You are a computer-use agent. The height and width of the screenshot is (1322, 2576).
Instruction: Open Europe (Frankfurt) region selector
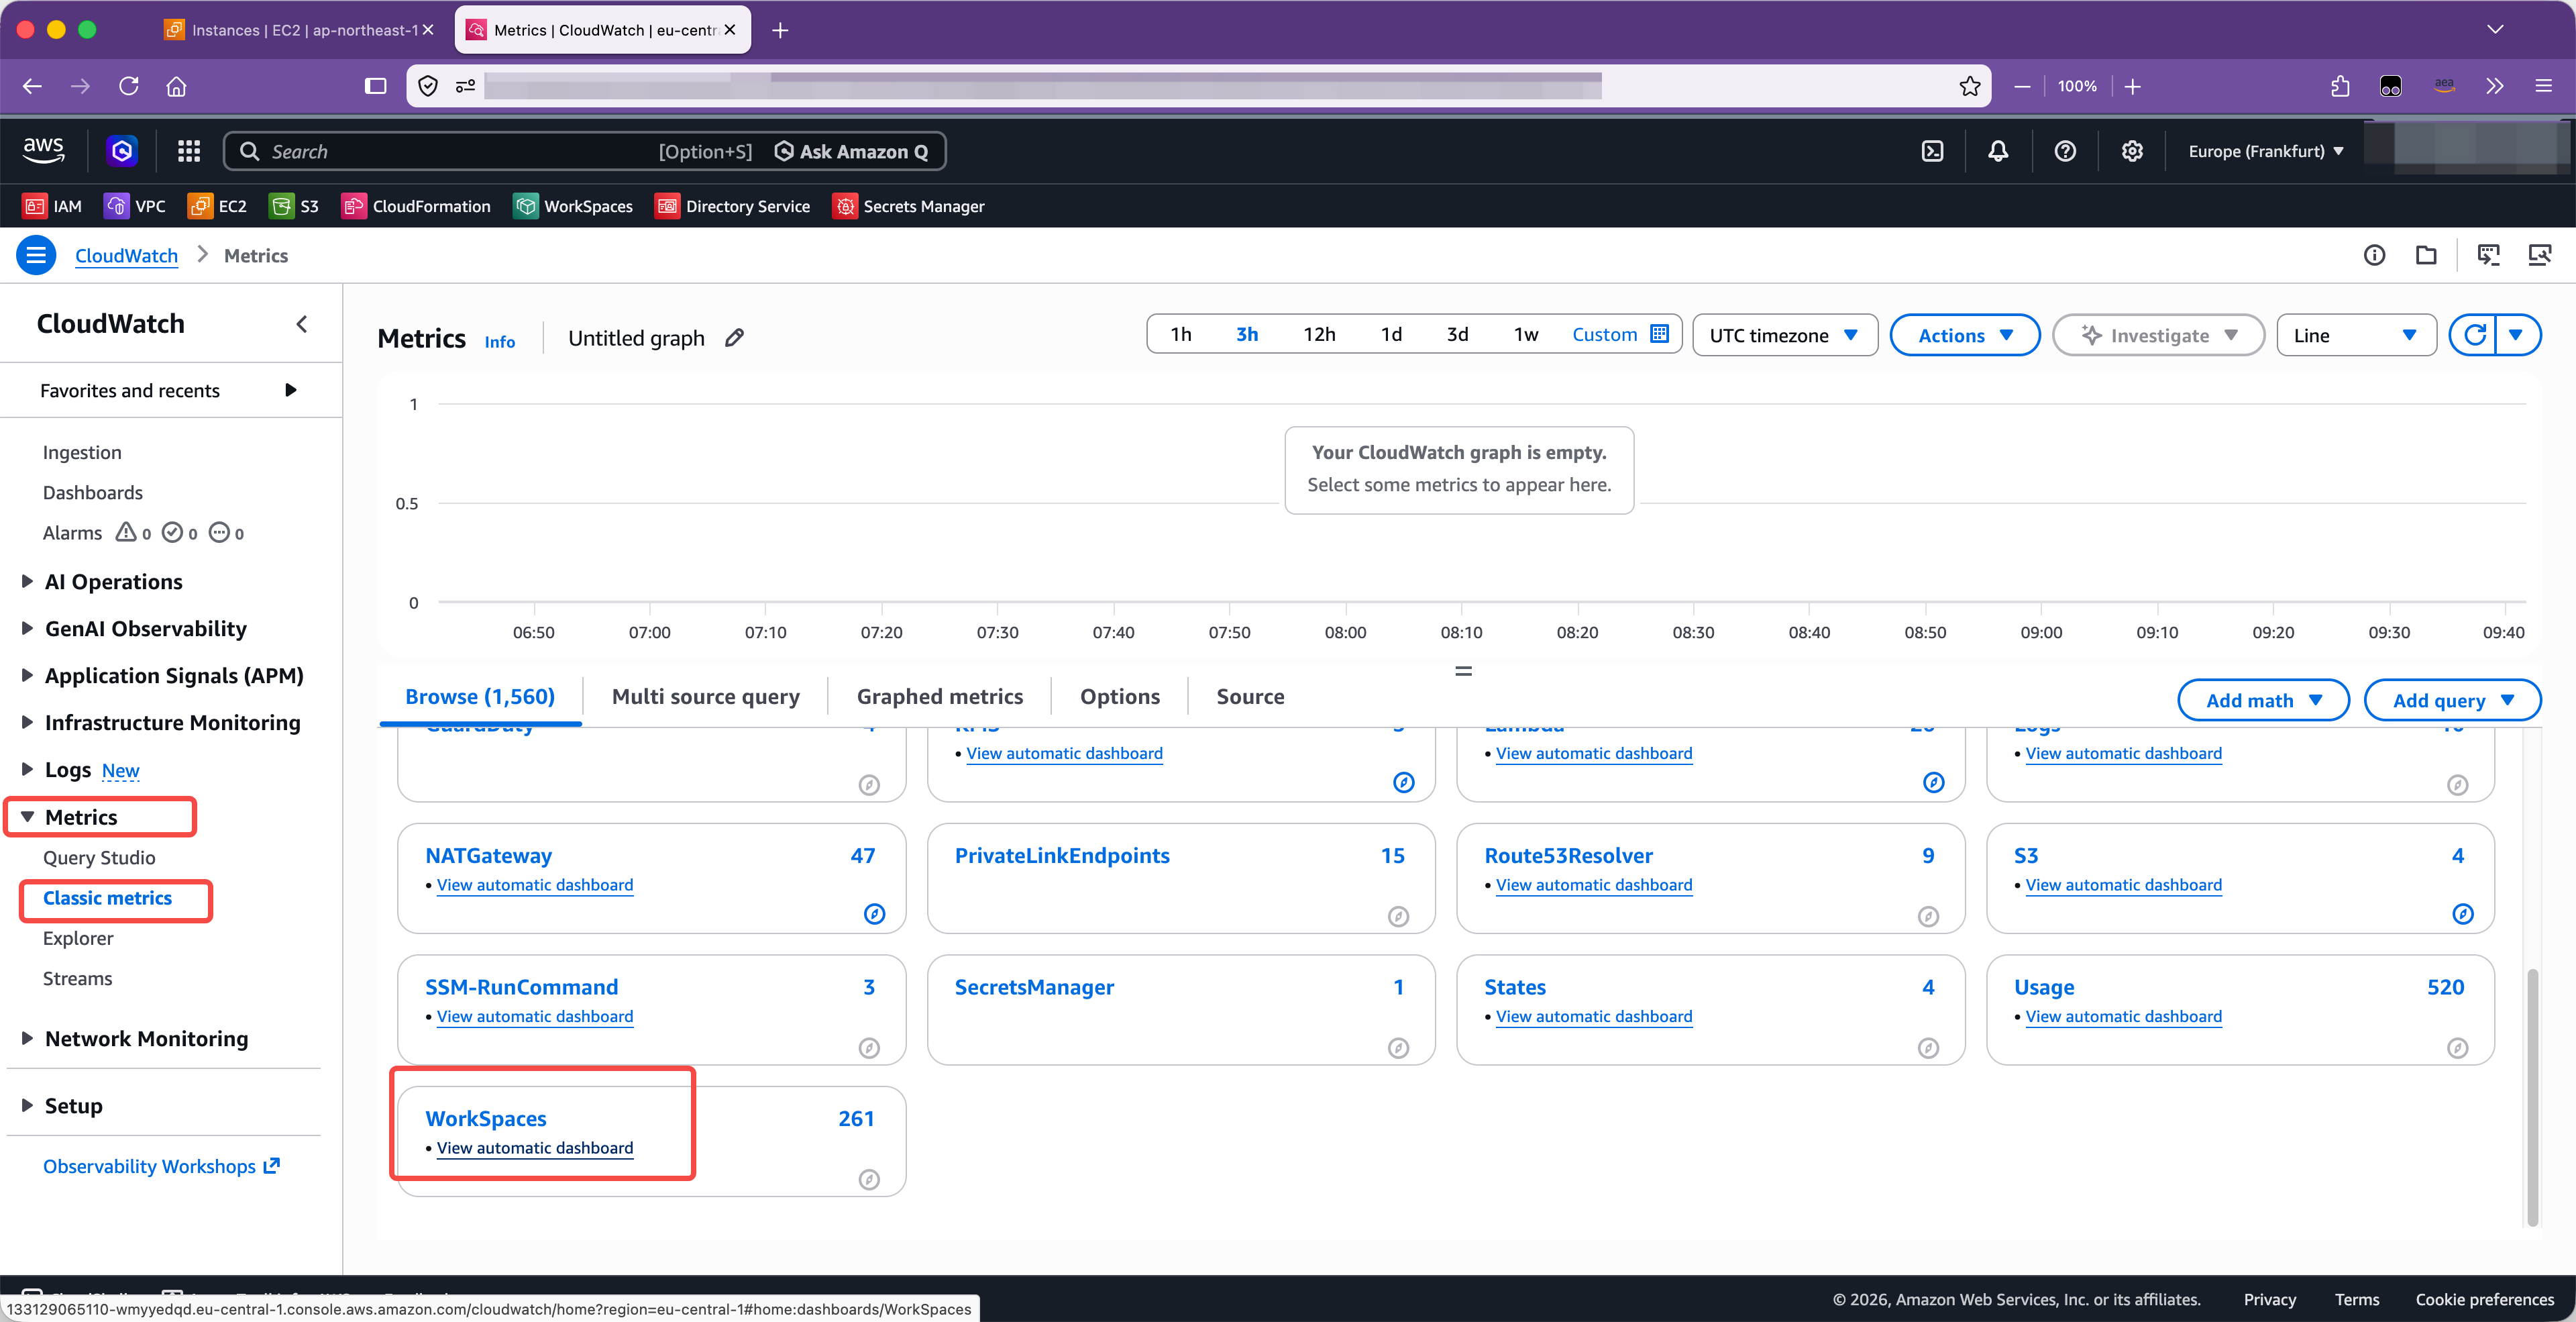[x=2265, y=151]
